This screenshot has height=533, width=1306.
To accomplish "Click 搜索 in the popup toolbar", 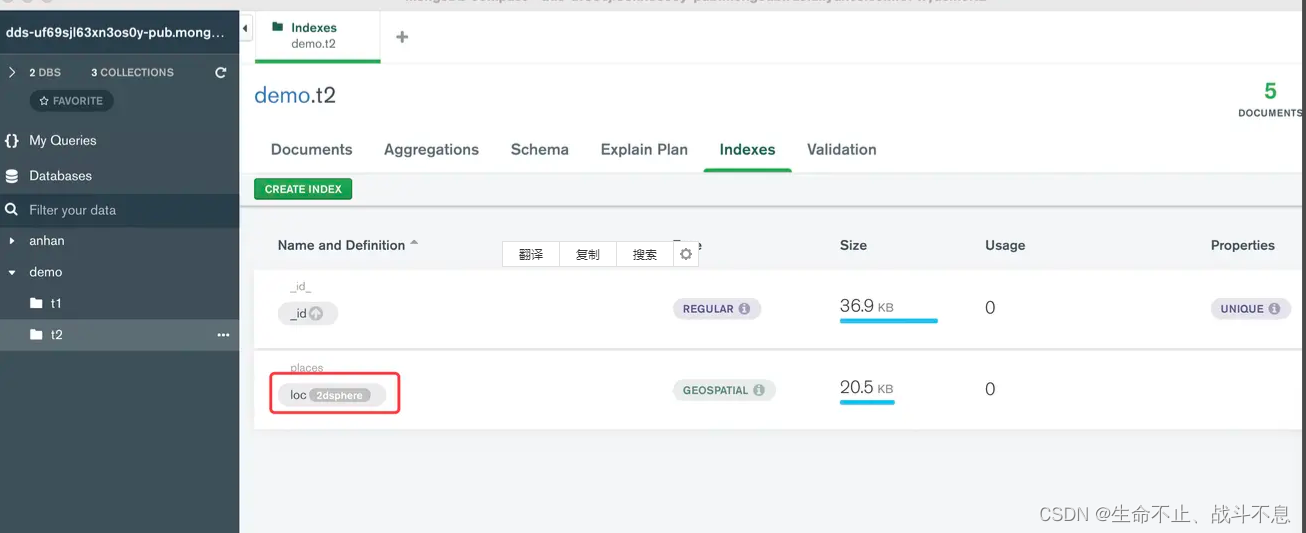I will tap(645, 254).
